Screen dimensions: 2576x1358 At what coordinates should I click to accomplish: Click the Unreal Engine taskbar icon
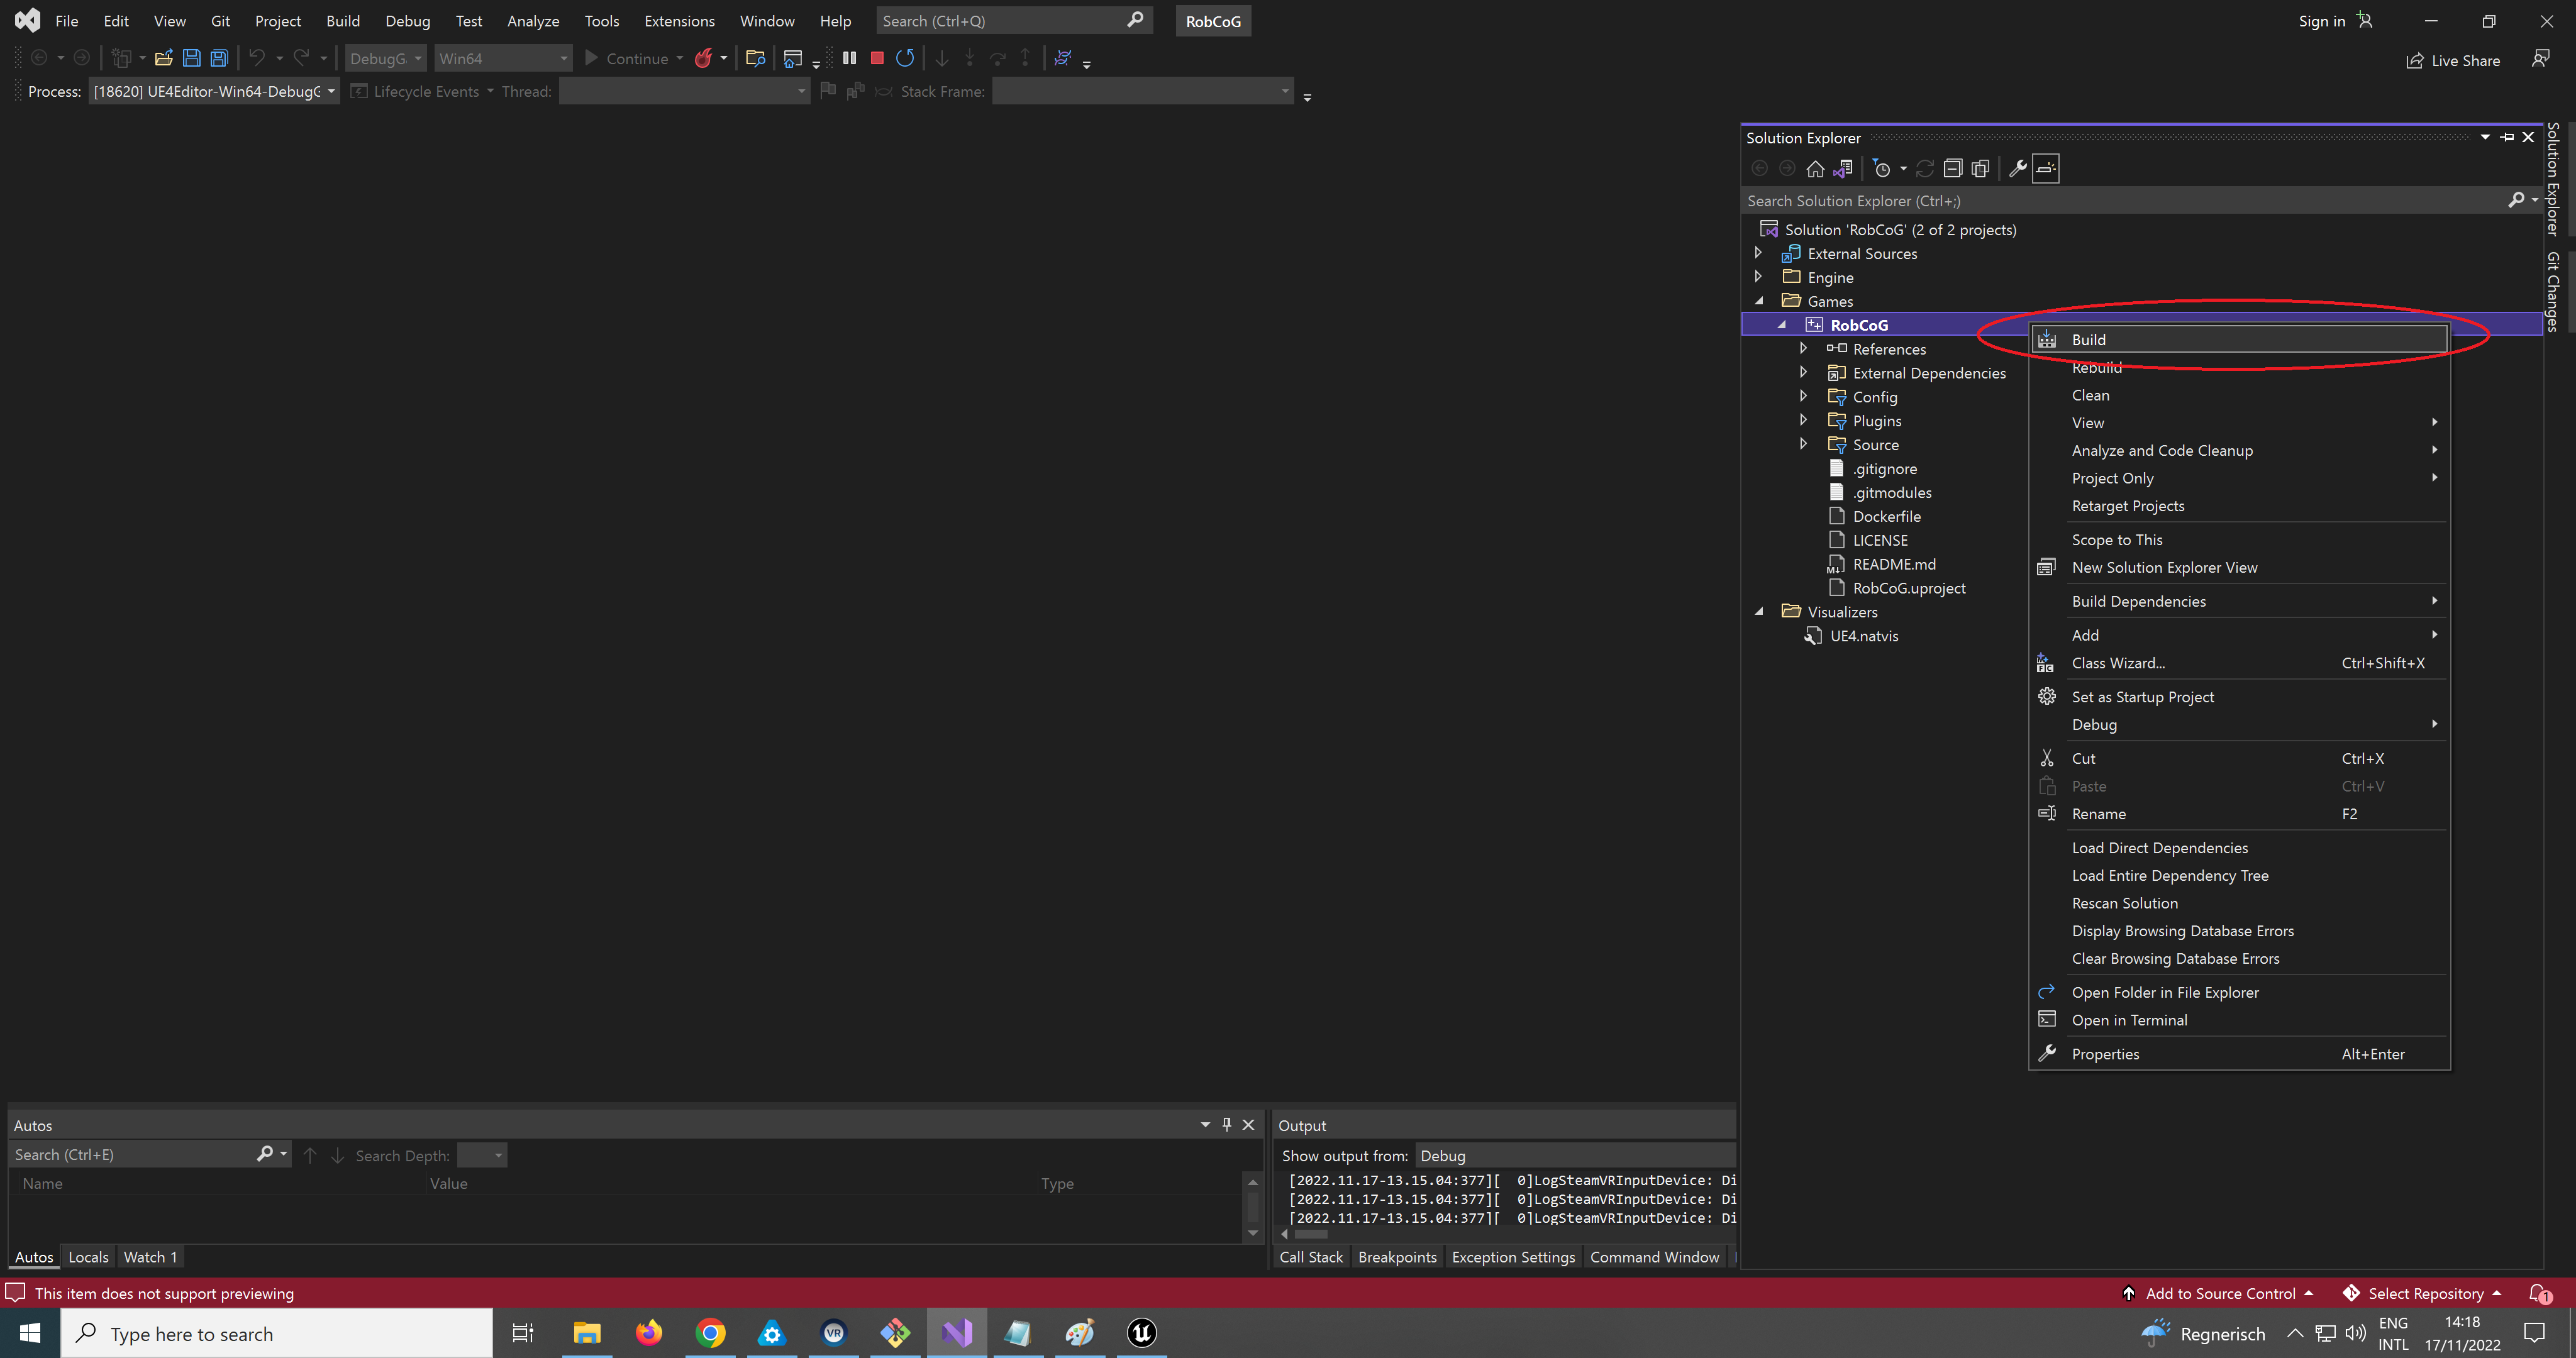(1141, 1333)
